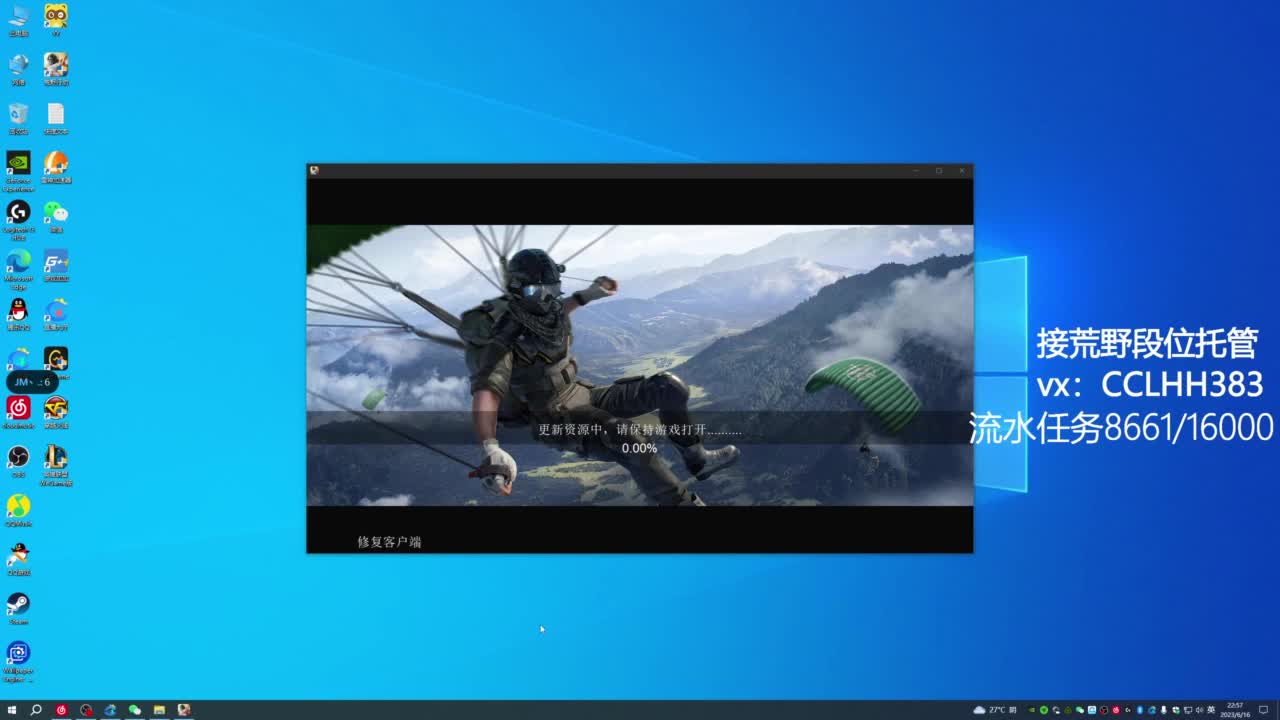Launch GeForce Experience from desktop
Viewport: 1280px width, 720px height.
pyautogui.click(x=18, y=170)
